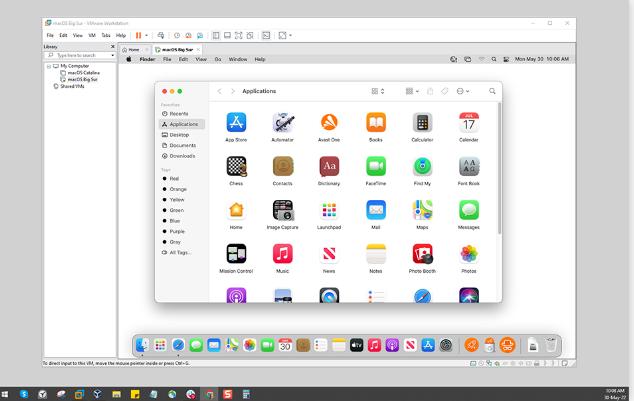The width and height of the screenshot is (634, 401).
Task: Open the Tabs menu in VMware
Action: pyautogui.click(x=106, y=36)
